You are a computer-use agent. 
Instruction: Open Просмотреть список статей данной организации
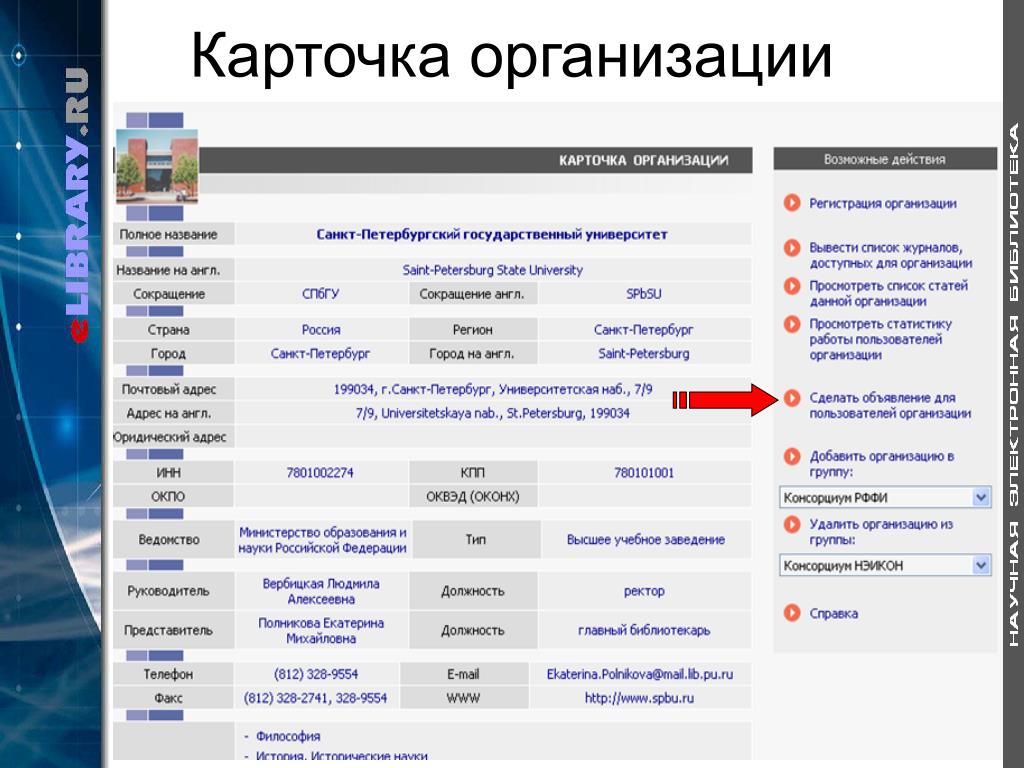pos(888,293)
